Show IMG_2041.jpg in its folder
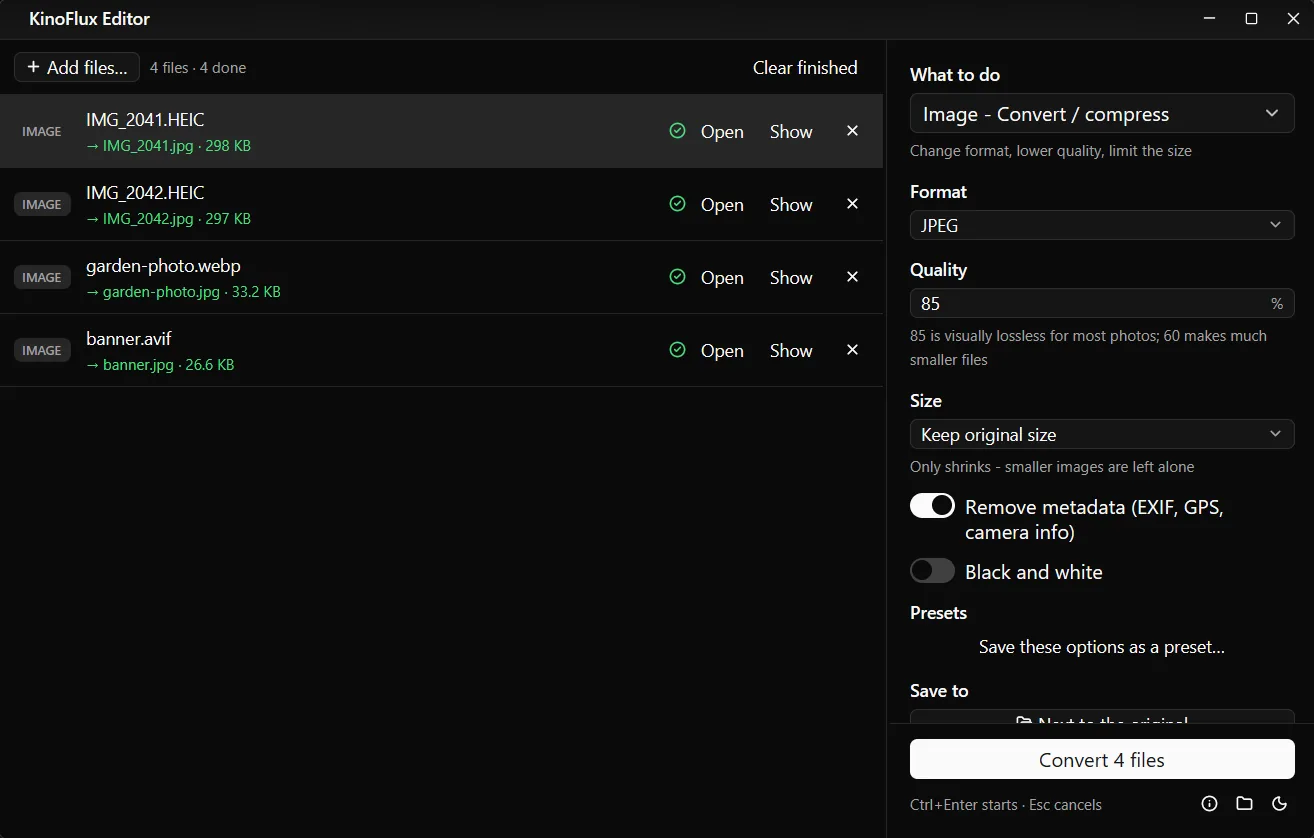The width and height of the screenshot is (1314, 838). click(x=791, y=131)
